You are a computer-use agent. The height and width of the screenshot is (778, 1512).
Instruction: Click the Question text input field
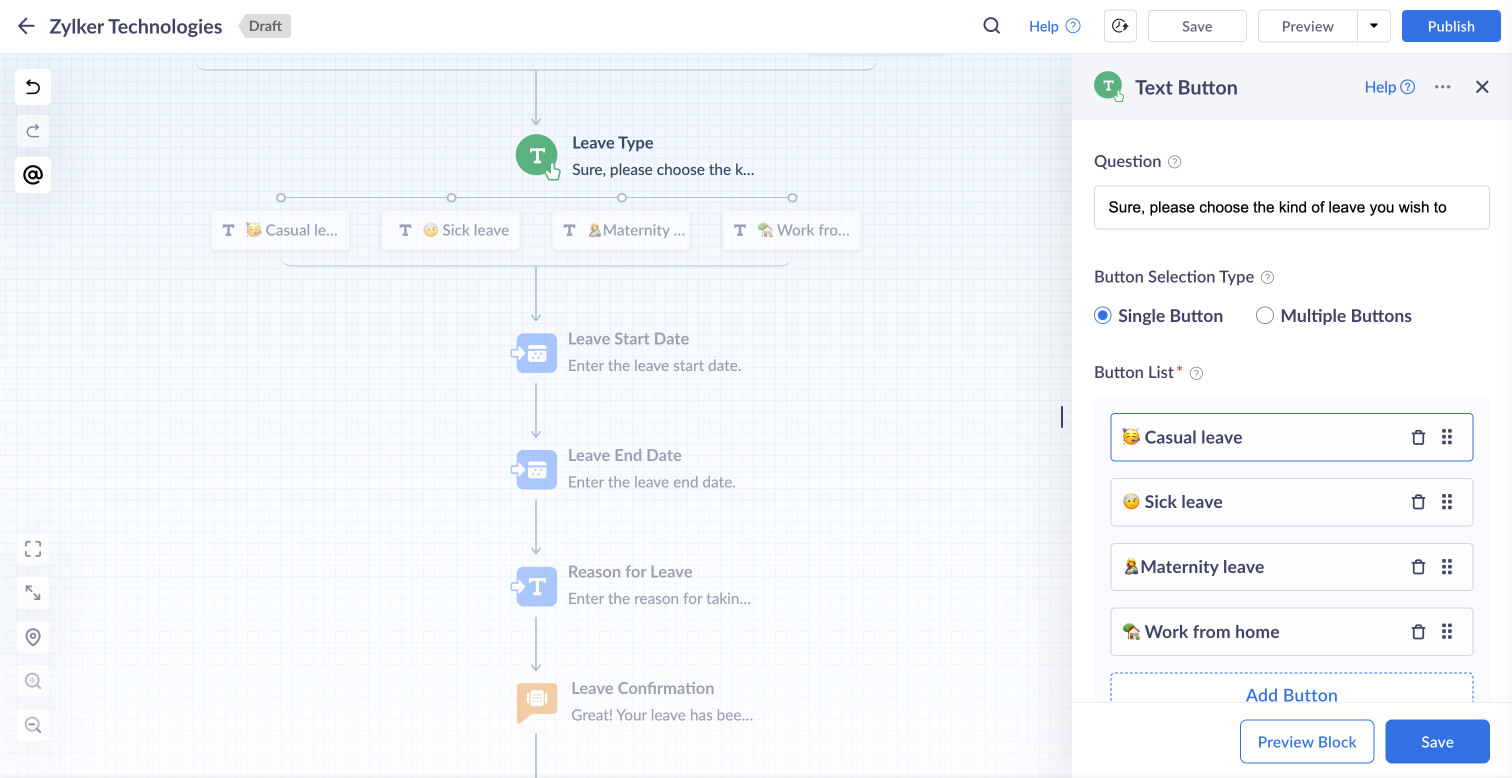1292,207
